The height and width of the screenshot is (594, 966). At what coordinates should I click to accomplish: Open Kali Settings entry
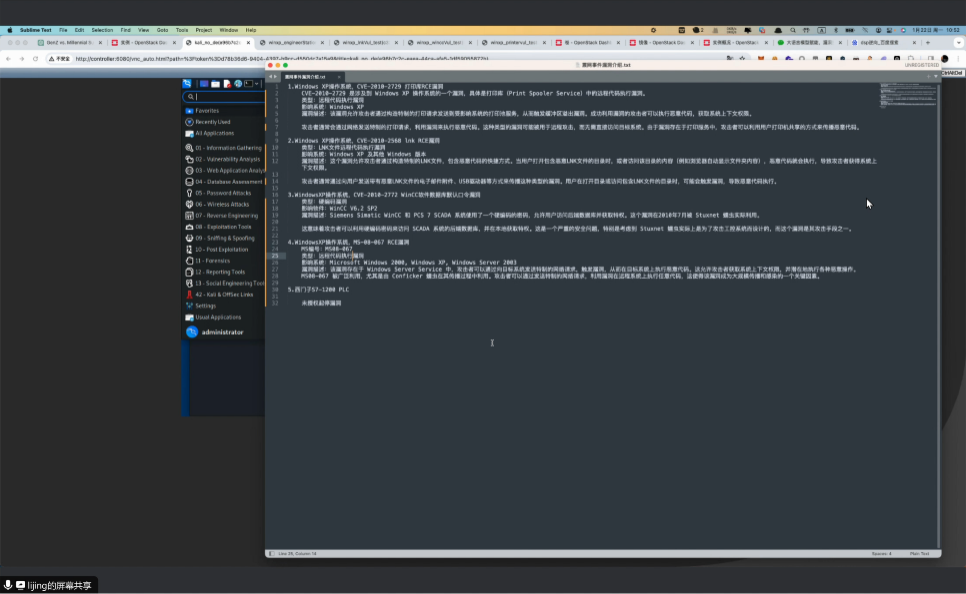click(x=205, y=306)
